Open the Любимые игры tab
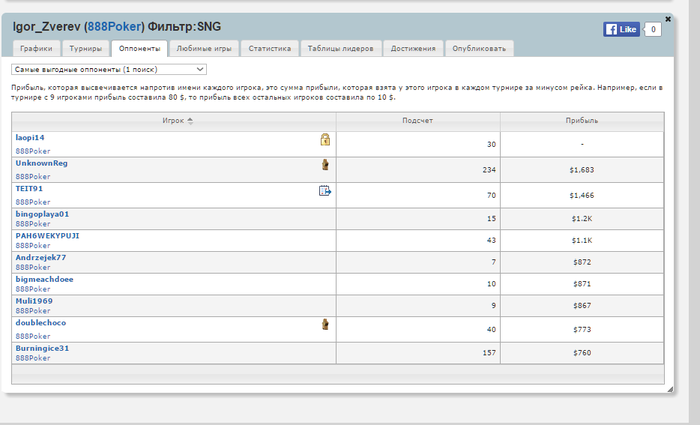Screen dimensions: 700x425 click(204, 48)
